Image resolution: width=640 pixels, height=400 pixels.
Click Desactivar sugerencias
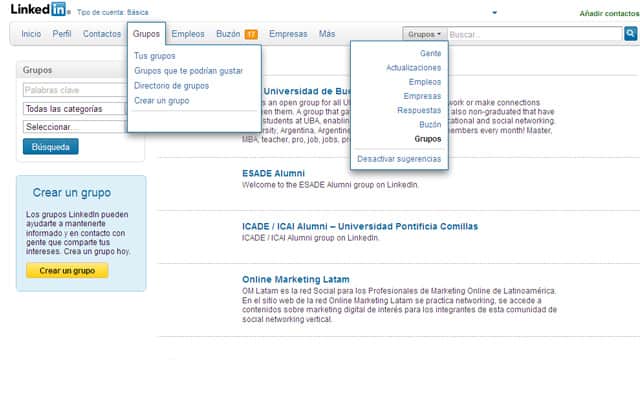pos(399,159)
